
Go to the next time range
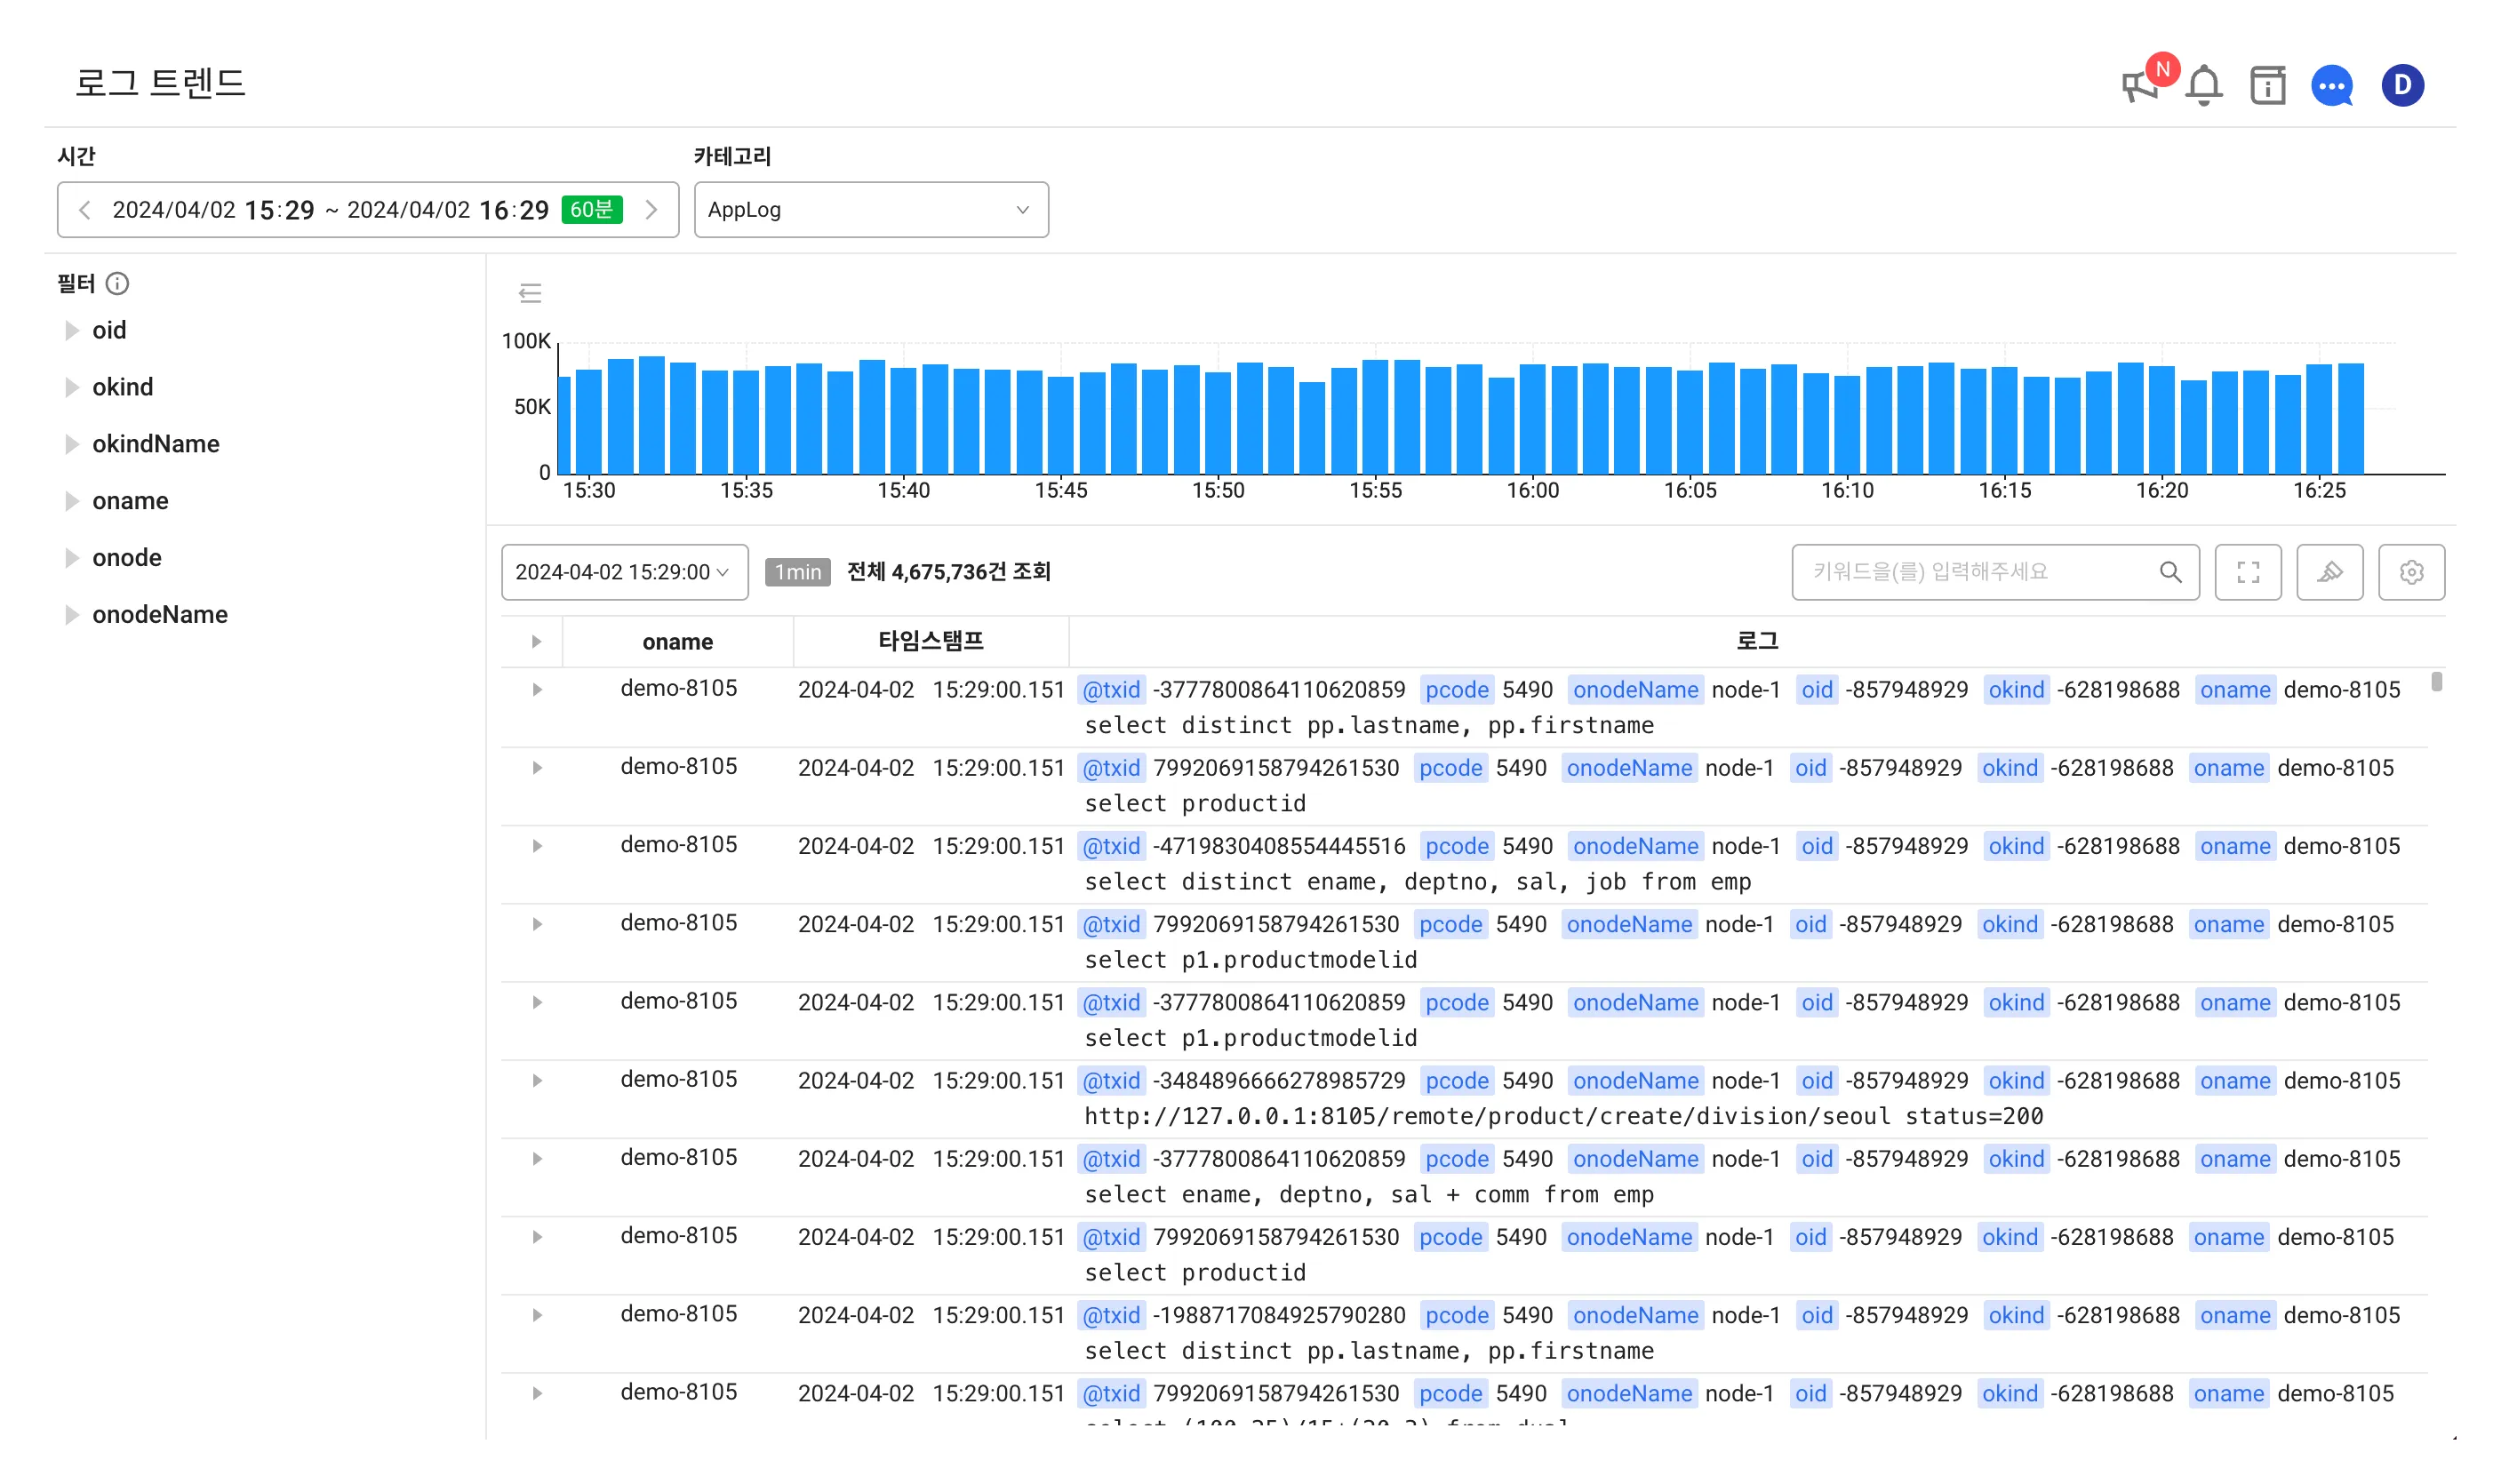[651, 210]
